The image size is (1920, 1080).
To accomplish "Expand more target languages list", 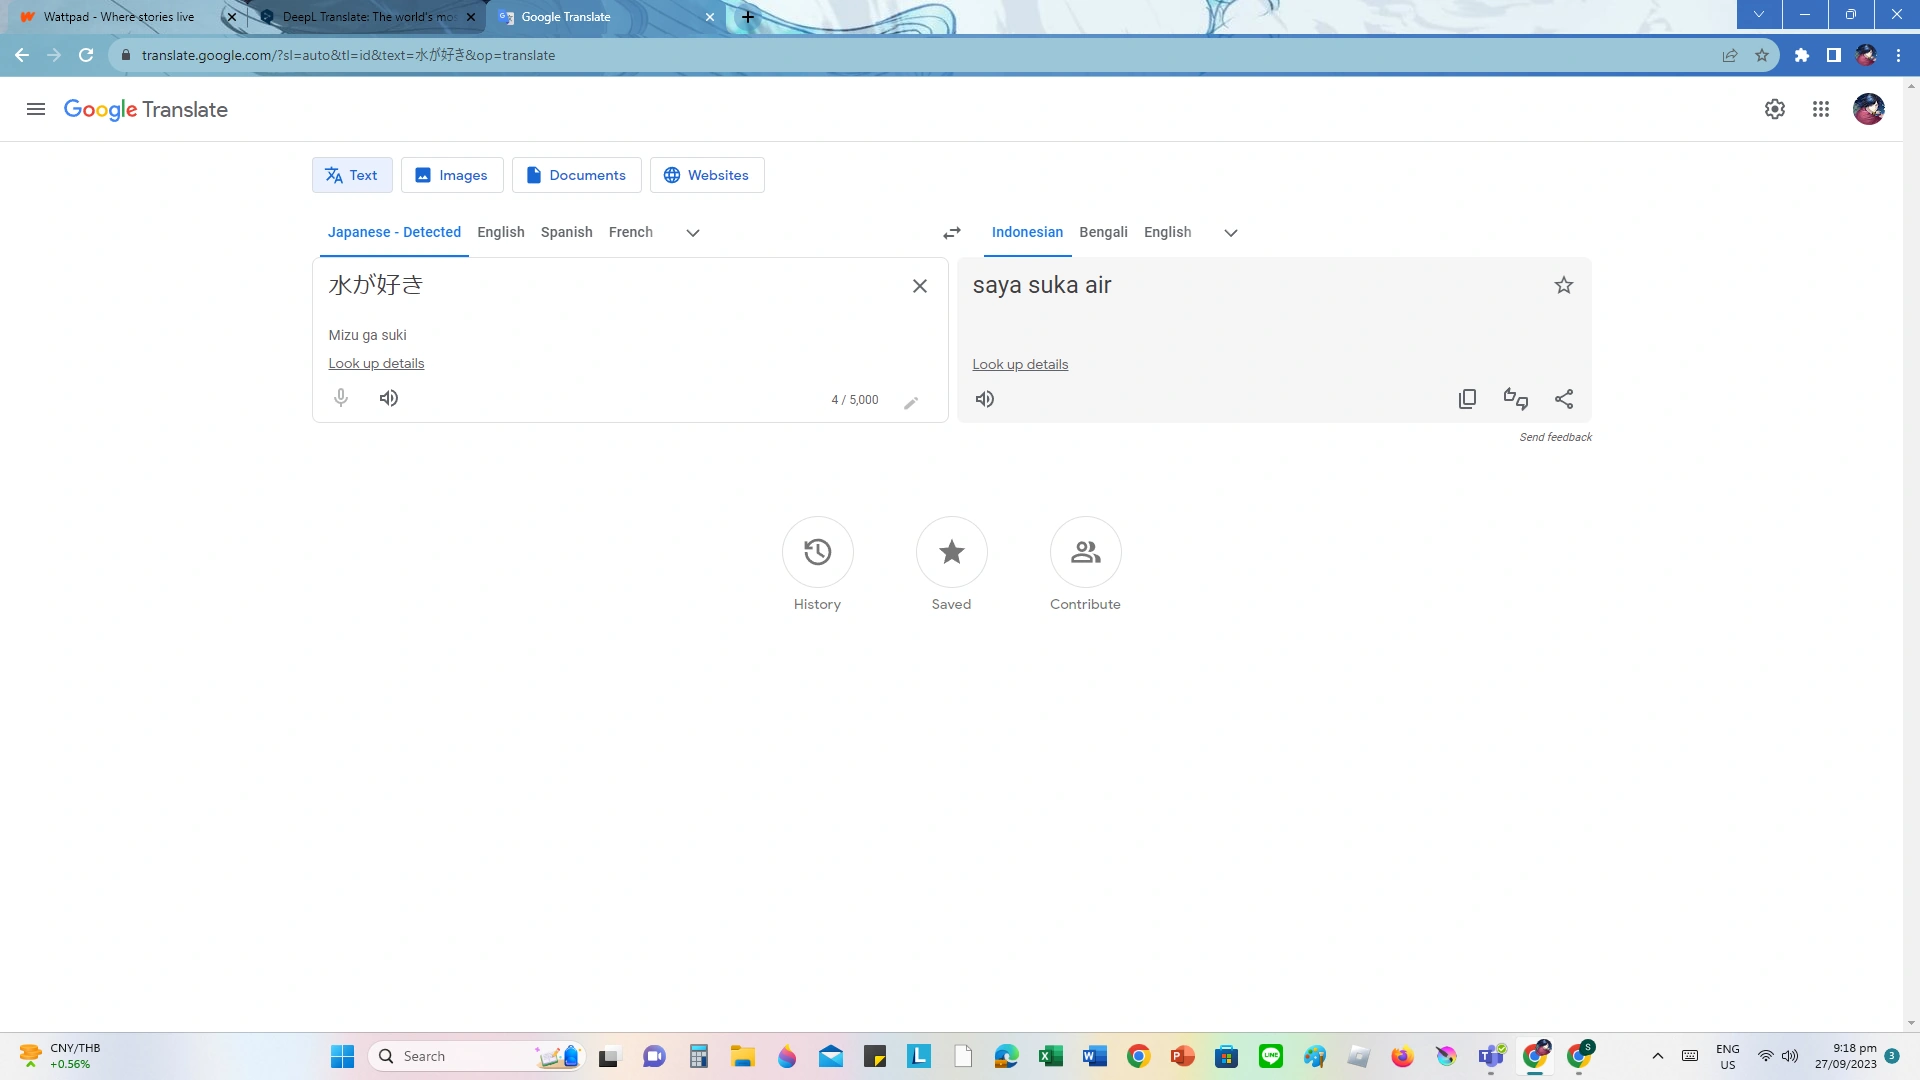I will coord(1230,232).
